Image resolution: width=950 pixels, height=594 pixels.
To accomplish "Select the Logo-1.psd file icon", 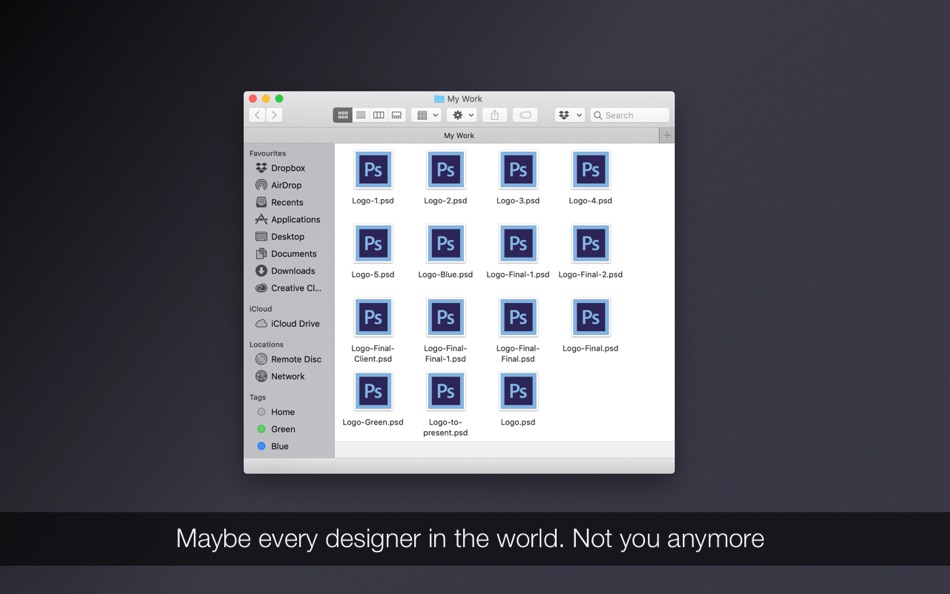I will pos(373,170).
